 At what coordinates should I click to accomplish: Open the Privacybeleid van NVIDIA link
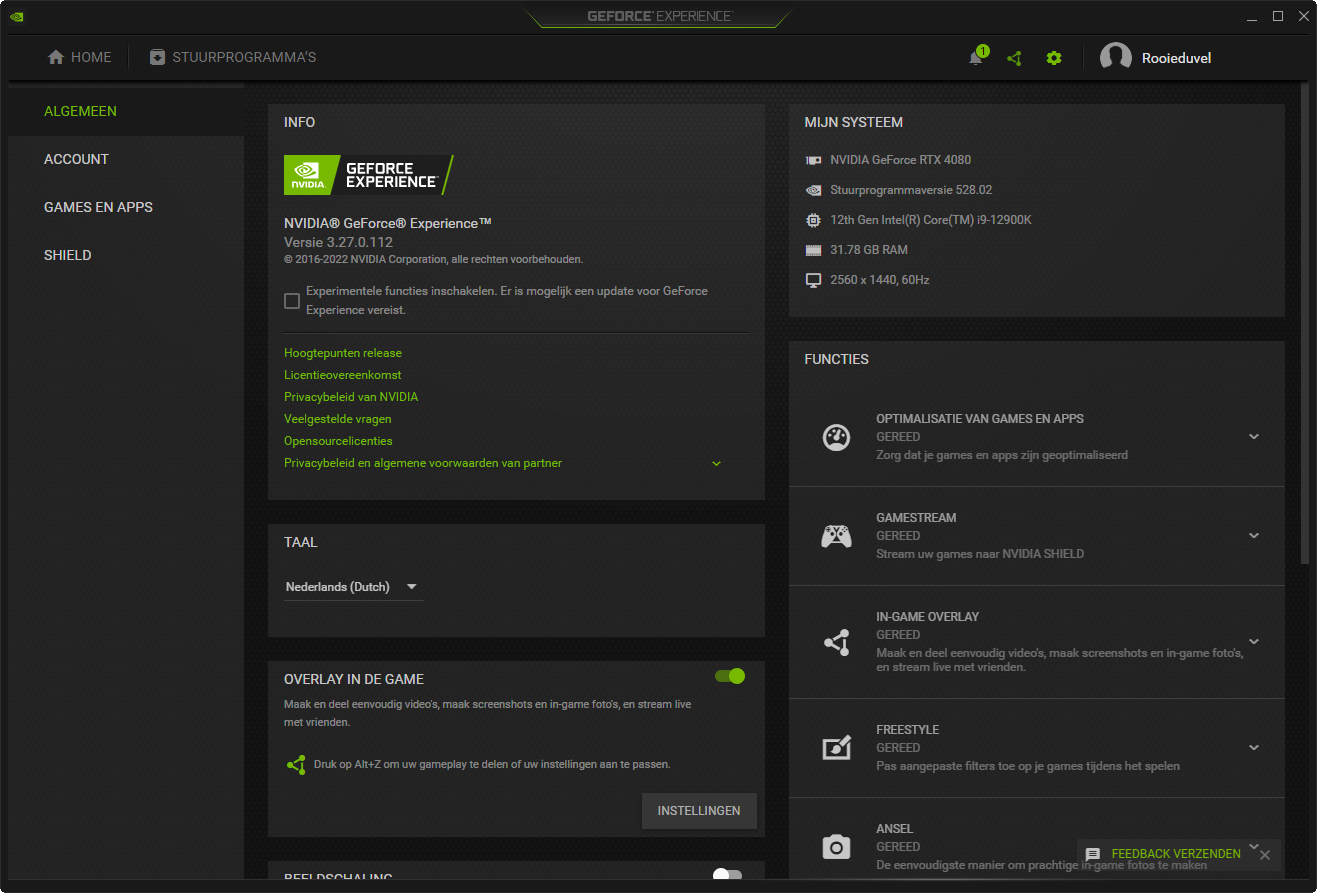[x=351, y=397]
